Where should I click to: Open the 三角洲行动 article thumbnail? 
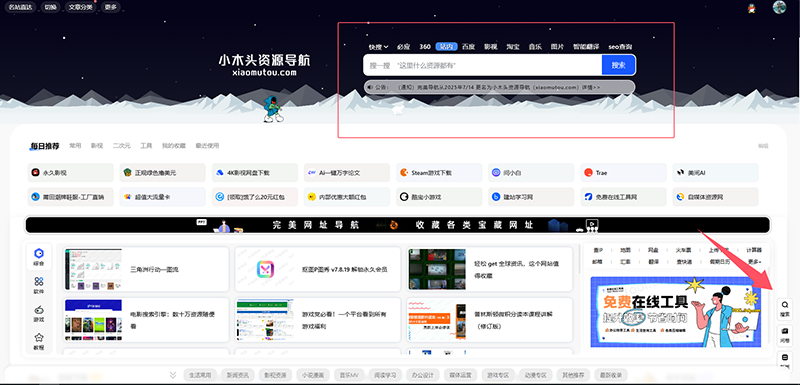click(x=93, y=269)
